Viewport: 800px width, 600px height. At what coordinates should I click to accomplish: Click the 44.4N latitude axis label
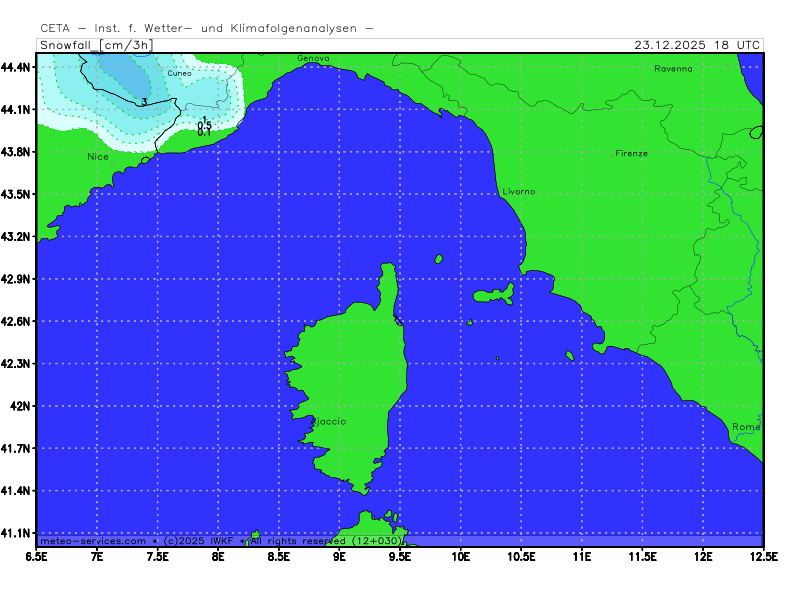pos(17,67)
